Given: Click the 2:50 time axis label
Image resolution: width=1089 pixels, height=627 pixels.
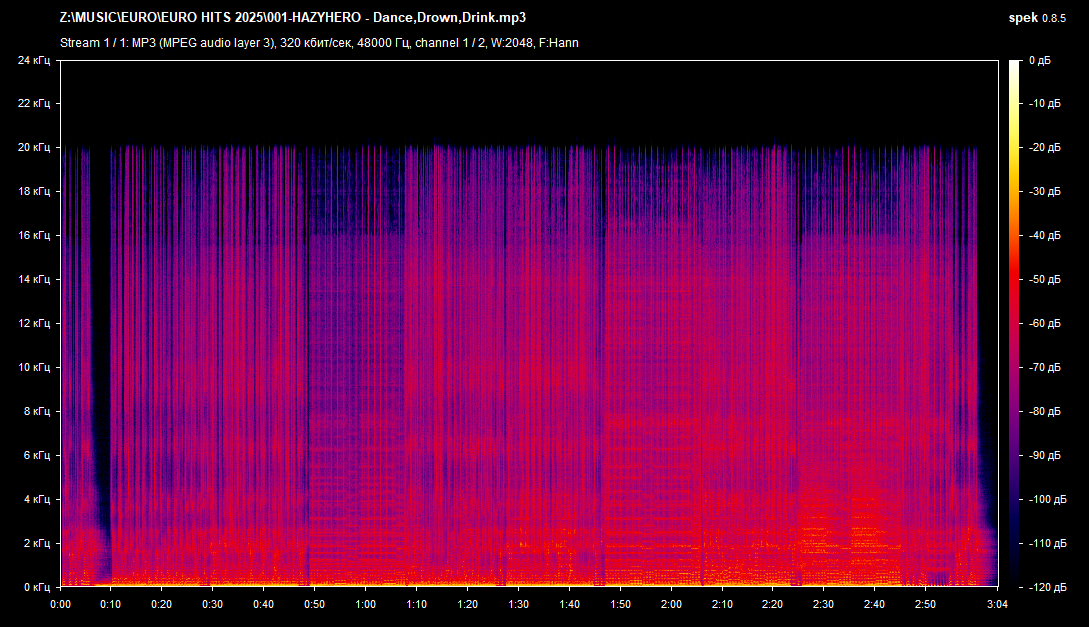Looking at the screenshot, I should pos(925,604).
